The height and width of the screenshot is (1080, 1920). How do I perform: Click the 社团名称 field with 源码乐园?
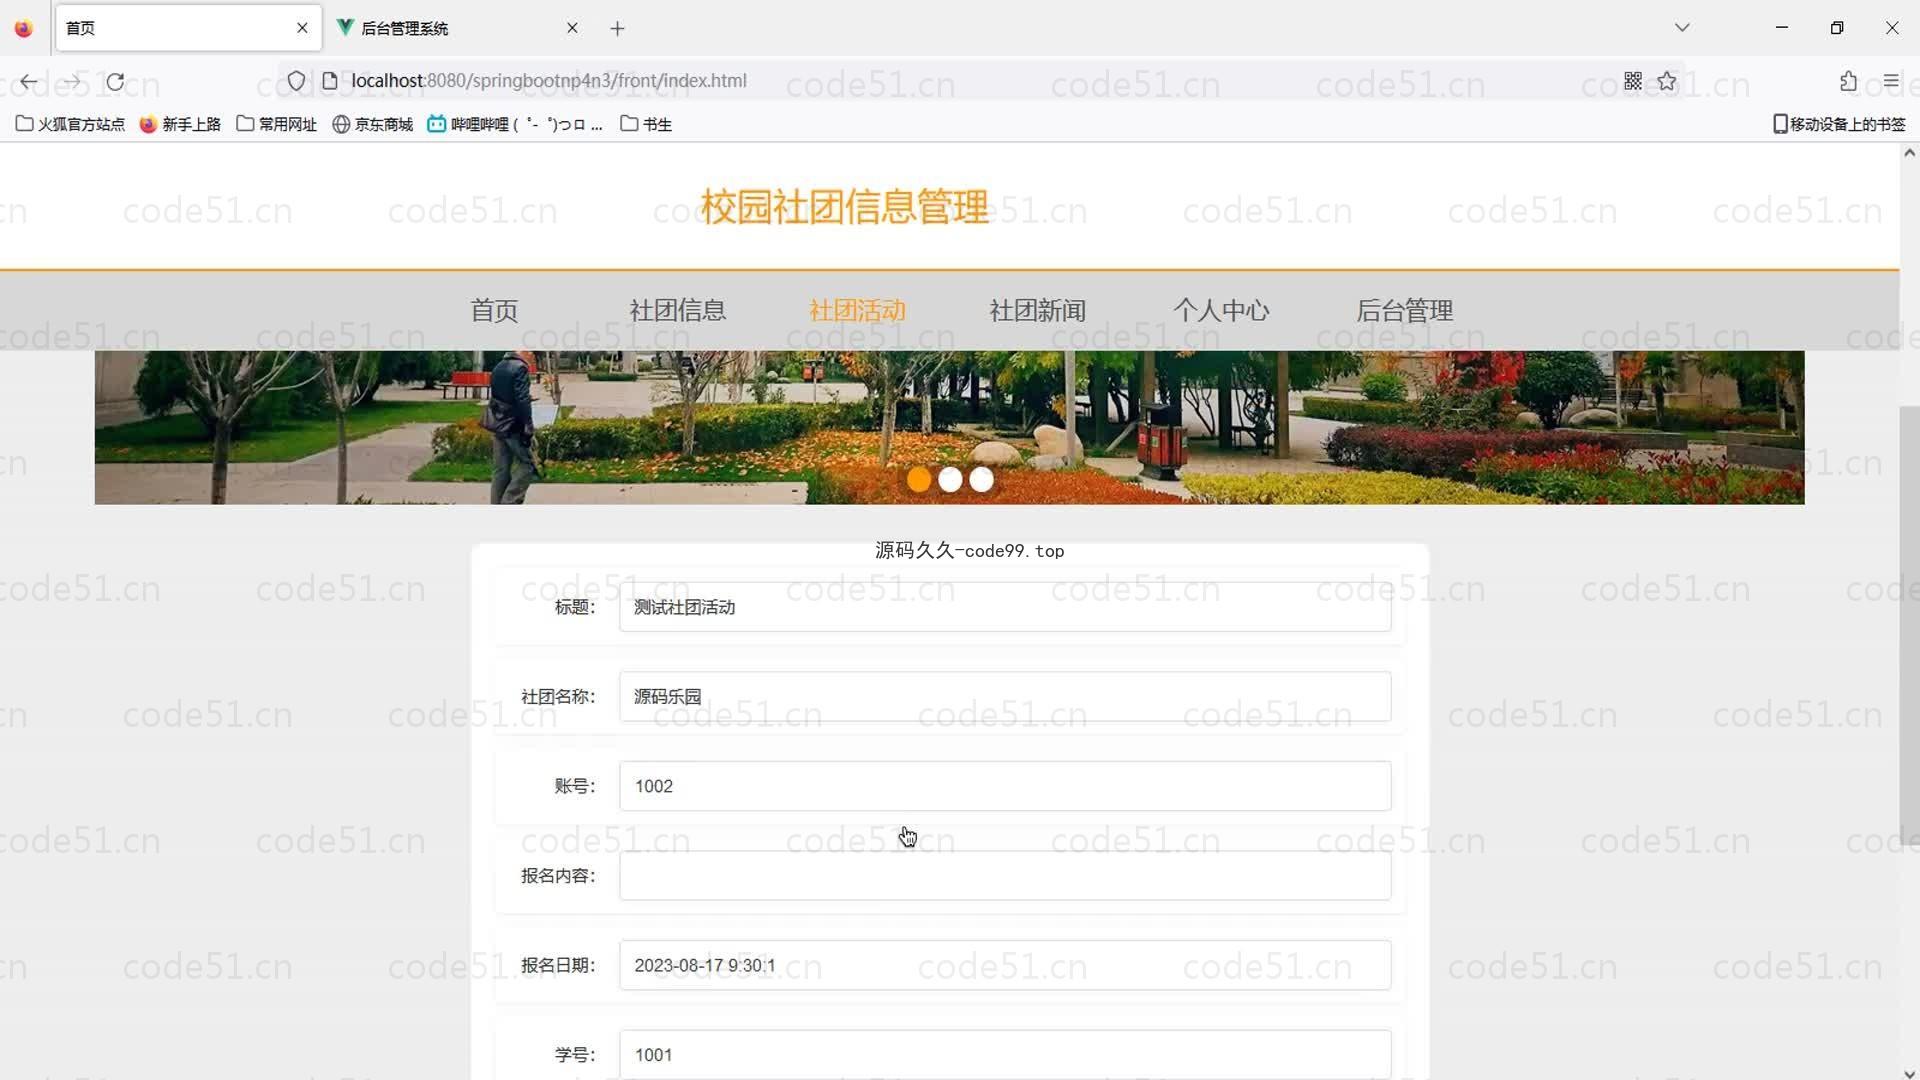click(x=1005, y=697)
